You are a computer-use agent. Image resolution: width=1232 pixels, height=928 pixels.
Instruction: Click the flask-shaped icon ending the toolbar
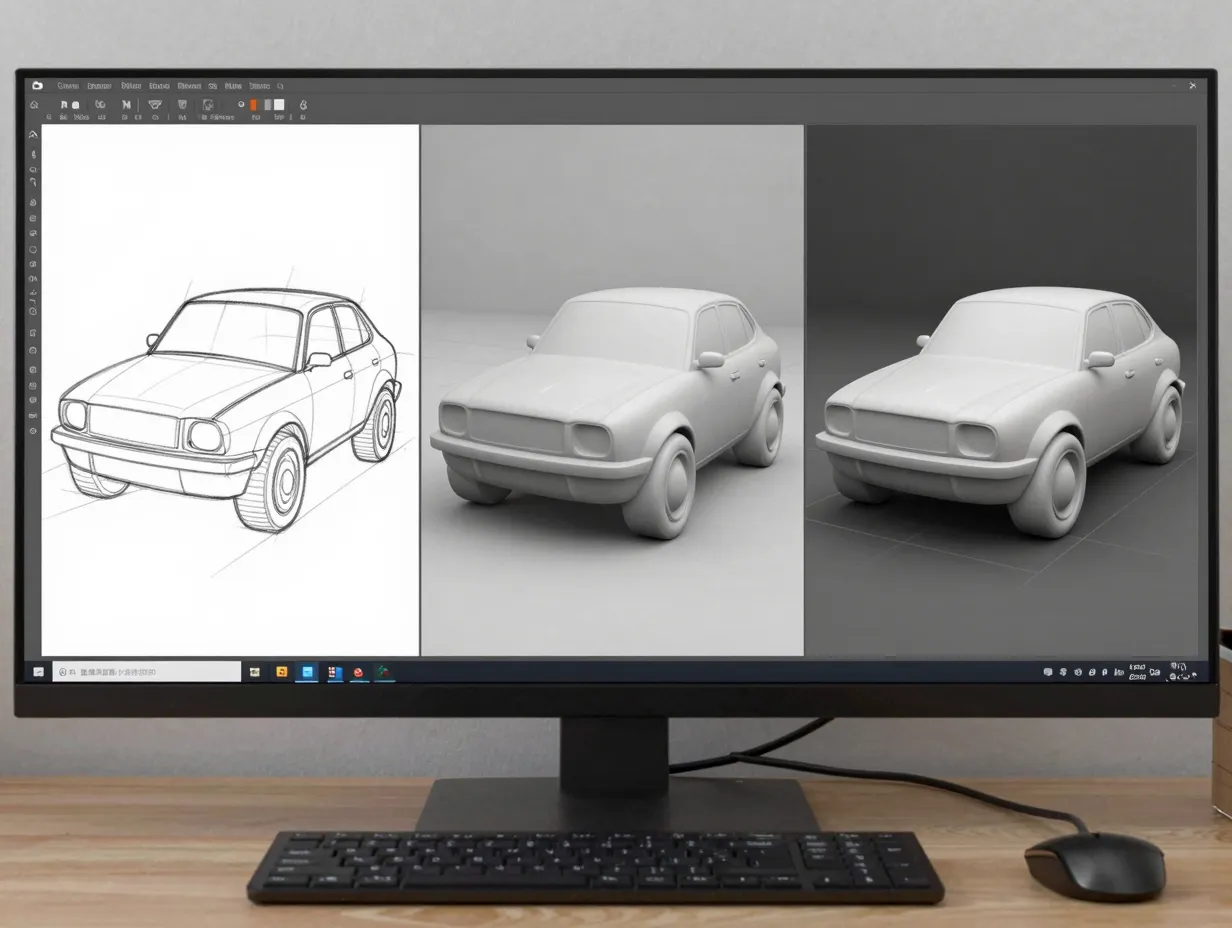[302, 105]
